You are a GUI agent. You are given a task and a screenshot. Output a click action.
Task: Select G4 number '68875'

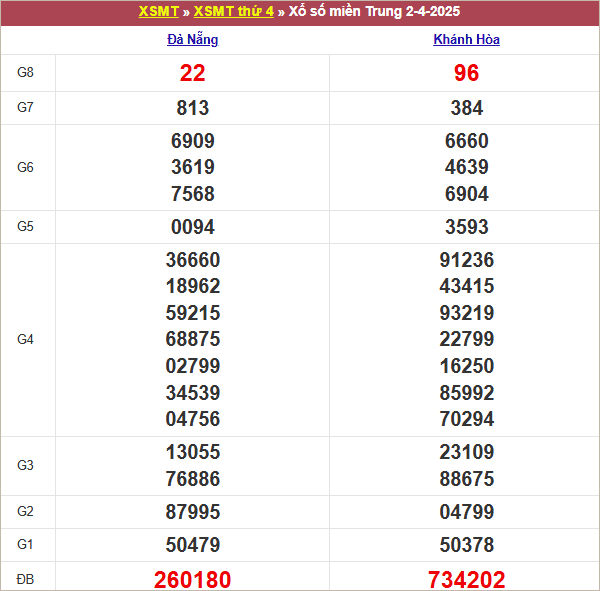(x=192, y=339)
